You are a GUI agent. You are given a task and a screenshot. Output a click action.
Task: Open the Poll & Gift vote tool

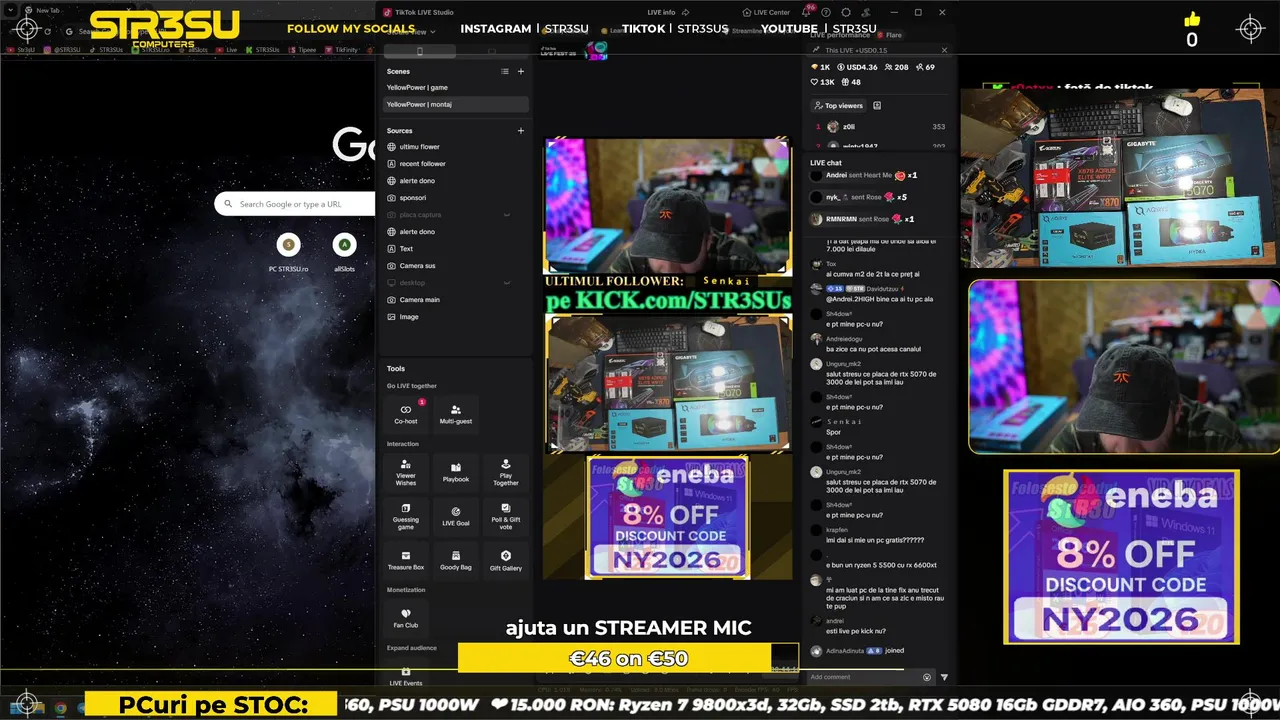[506, 516]
